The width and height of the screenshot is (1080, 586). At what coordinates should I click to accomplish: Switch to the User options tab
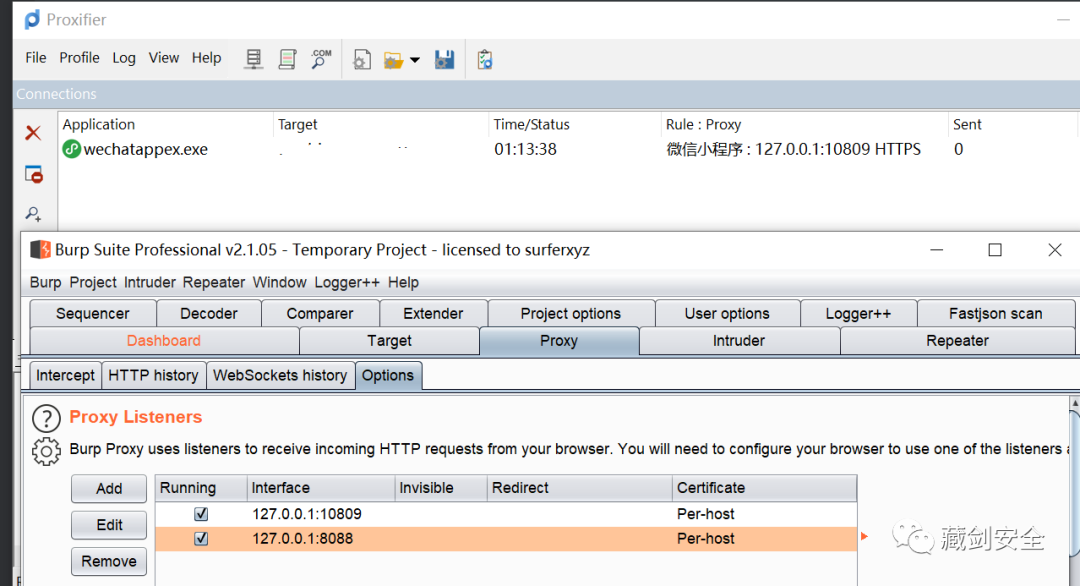[727, 313]
